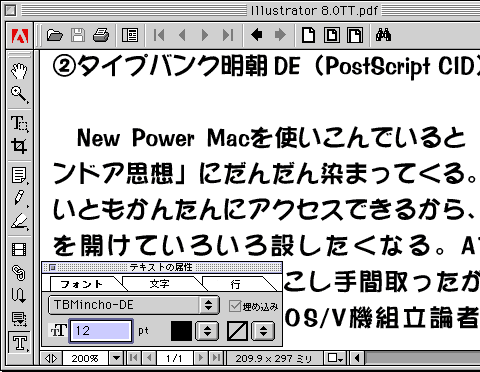The width and height of the screenshot is (480, 372).
Task: Select the Notes tool
Action: (19, 175)
